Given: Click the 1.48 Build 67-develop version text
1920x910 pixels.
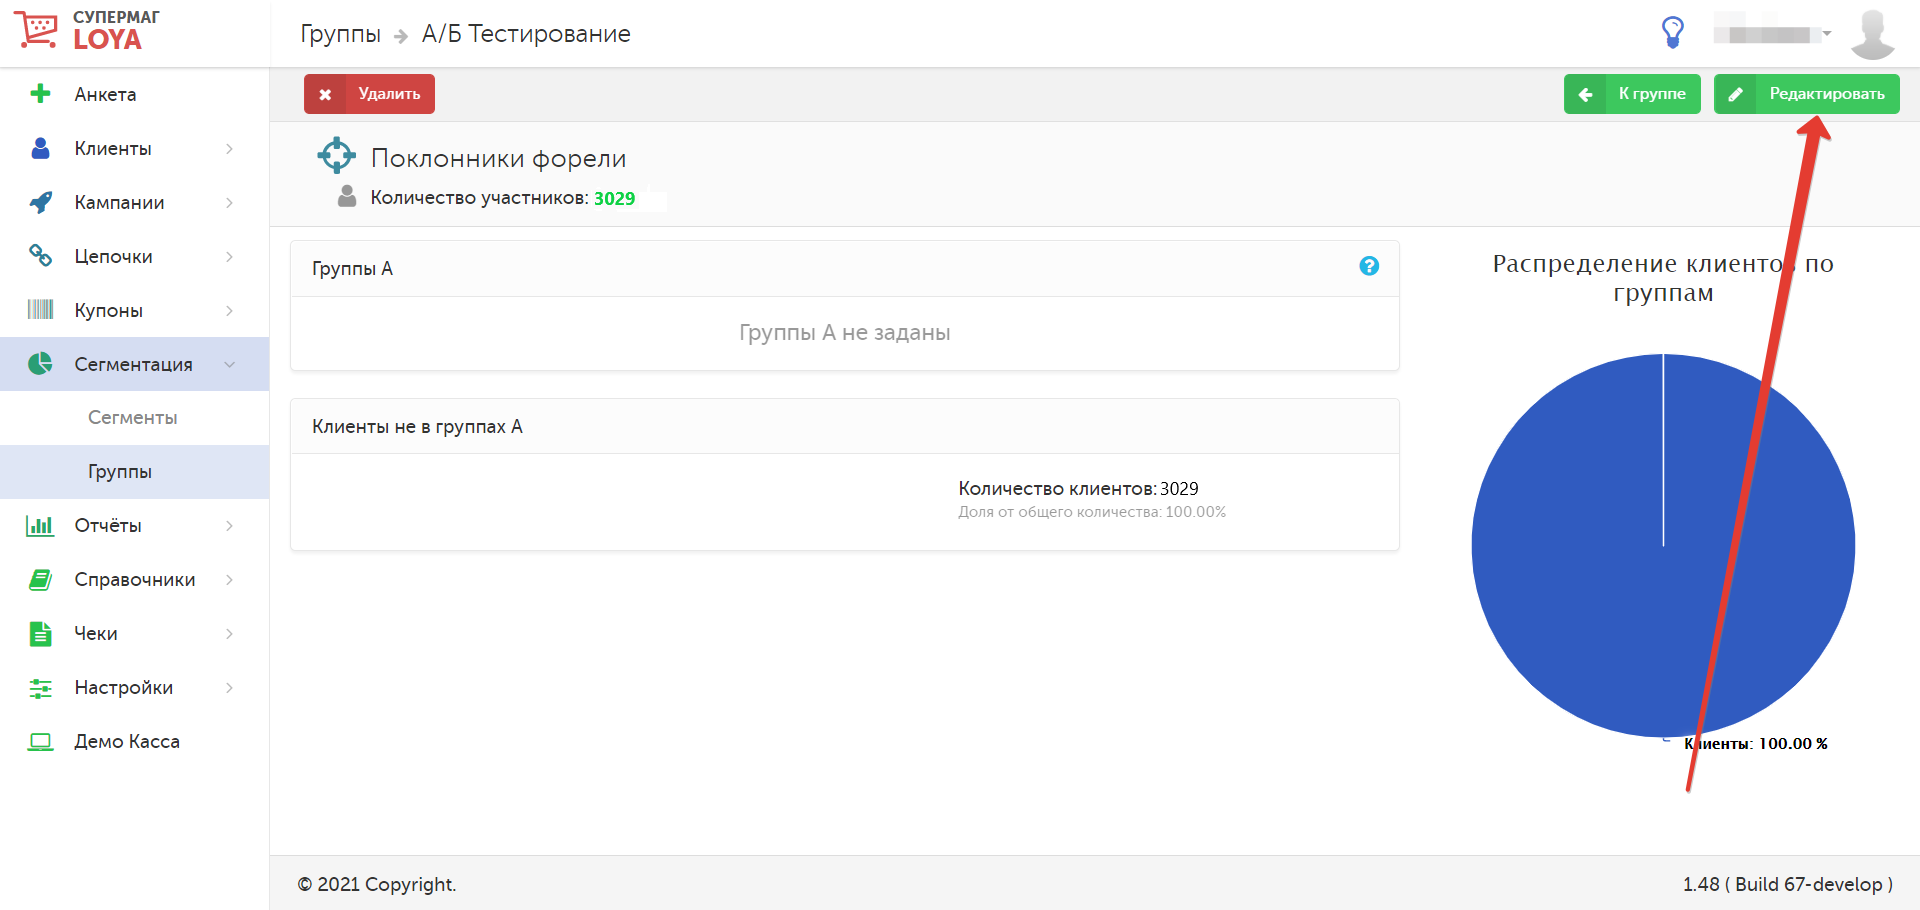Looking at the screenshot, I should (x=1787, y=884).
